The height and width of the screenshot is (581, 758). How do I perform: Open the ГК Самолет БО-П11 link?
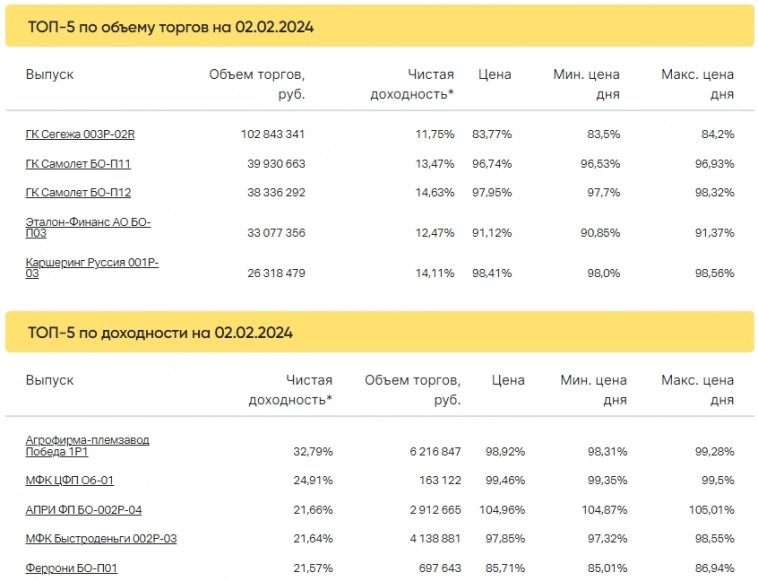point(78,163)
